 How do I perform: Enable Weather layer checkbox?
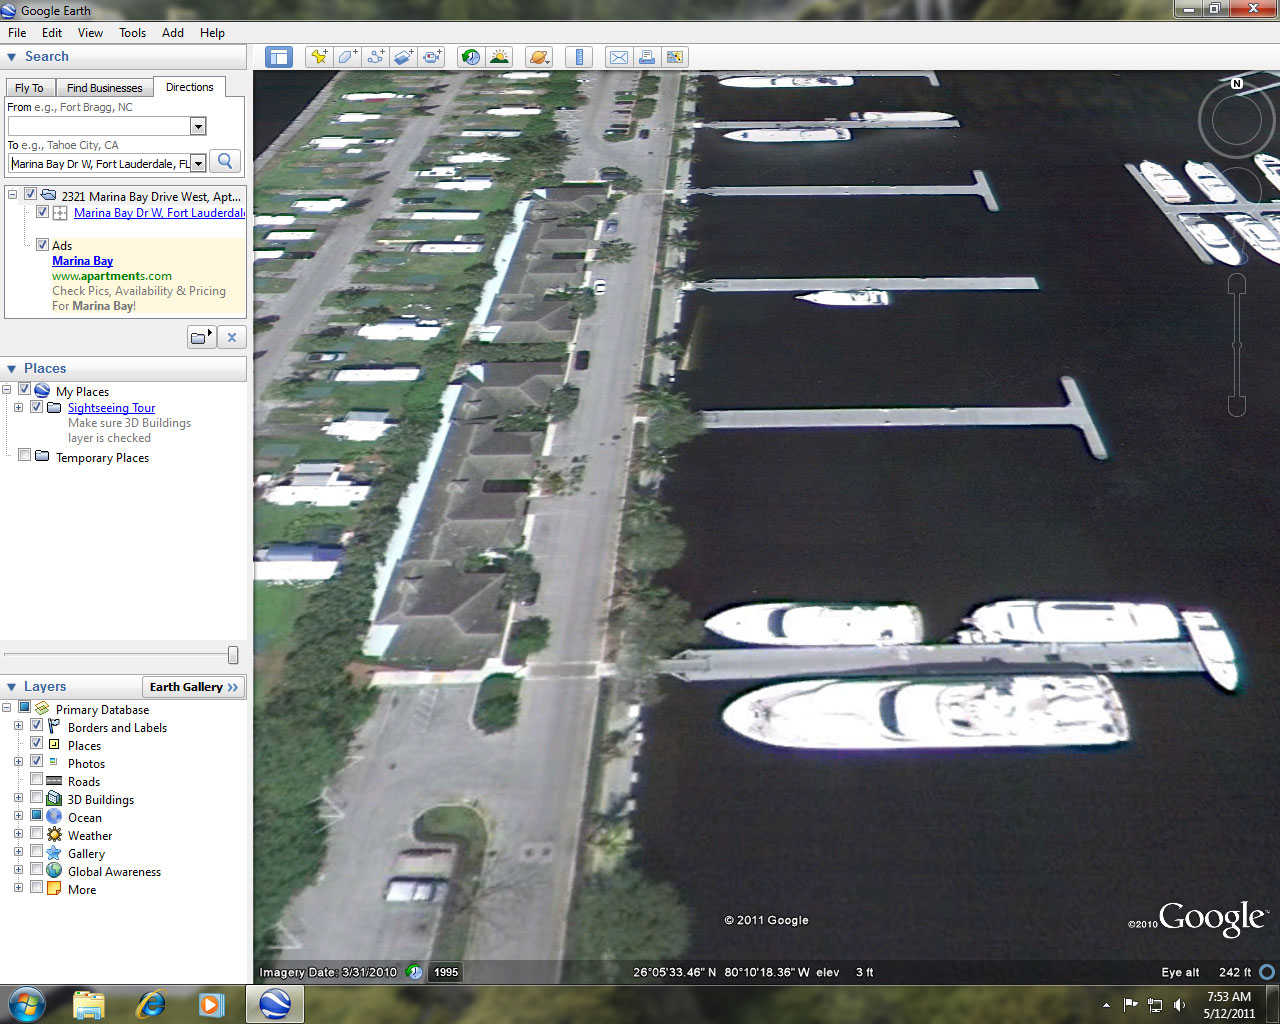pos(37,834)
